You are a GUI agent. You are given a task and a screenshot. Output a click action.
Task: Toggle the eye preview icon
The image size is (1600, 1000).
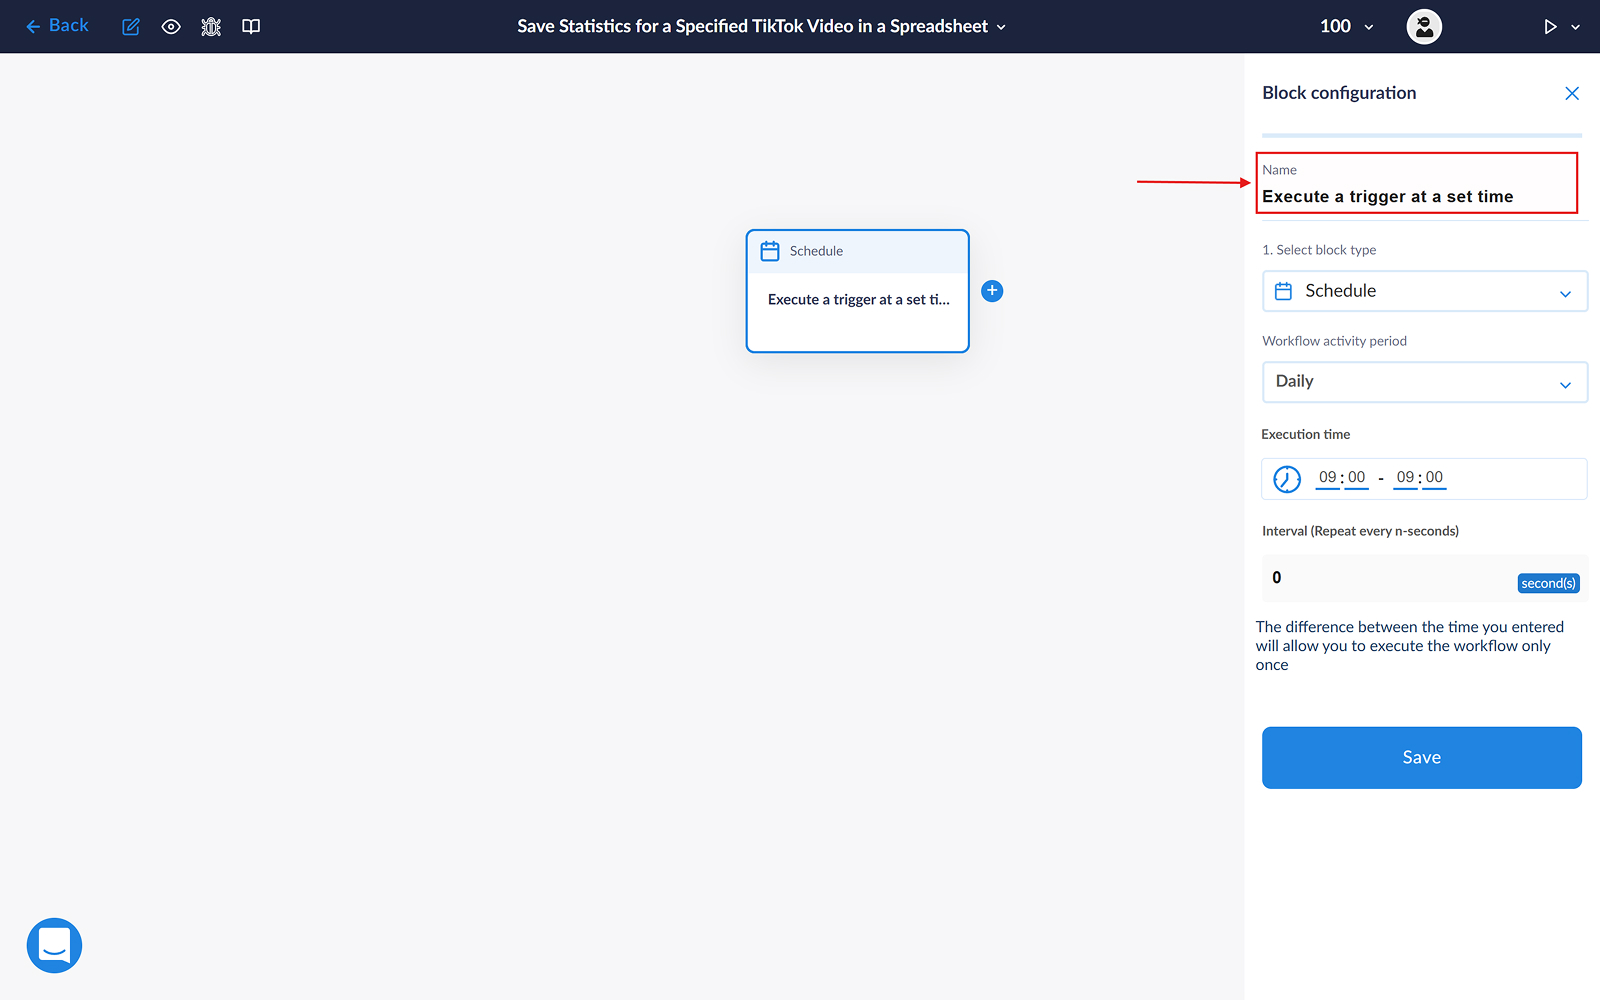[x=171, y=27]
